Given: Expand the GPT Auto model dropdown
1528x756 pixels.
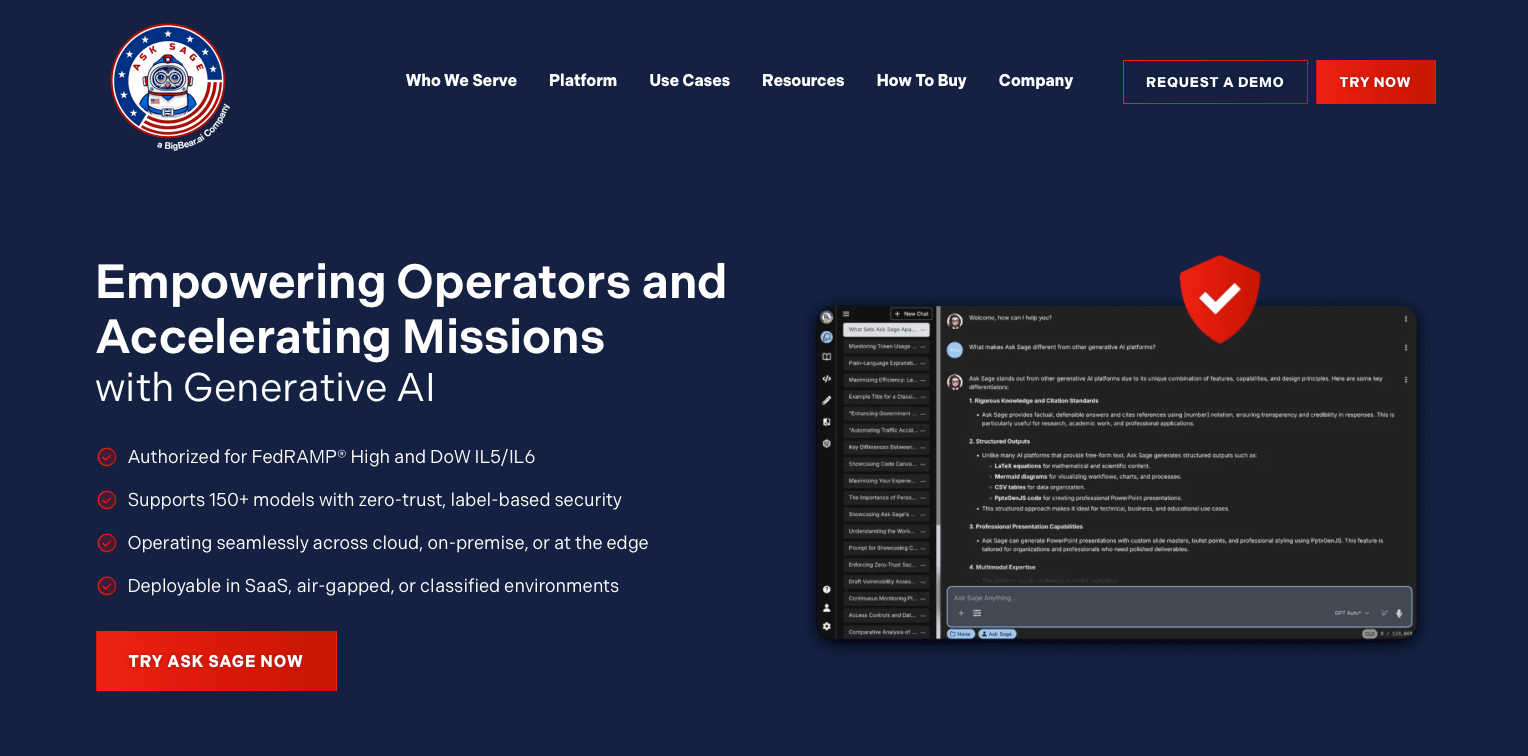Looking at the screenshot, I should pyautogui.click(x=1352, y=613).
